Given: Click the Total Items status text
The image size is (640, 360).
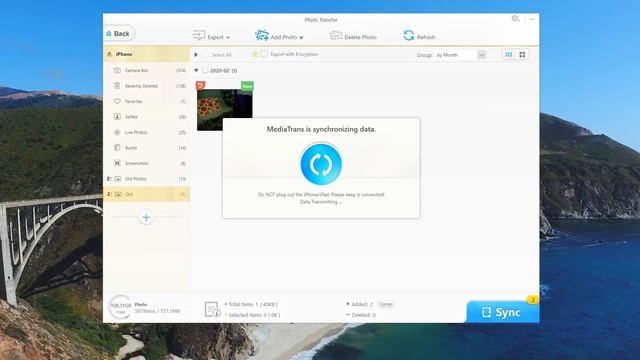Looking at the screenshot, I should [253, 304].
